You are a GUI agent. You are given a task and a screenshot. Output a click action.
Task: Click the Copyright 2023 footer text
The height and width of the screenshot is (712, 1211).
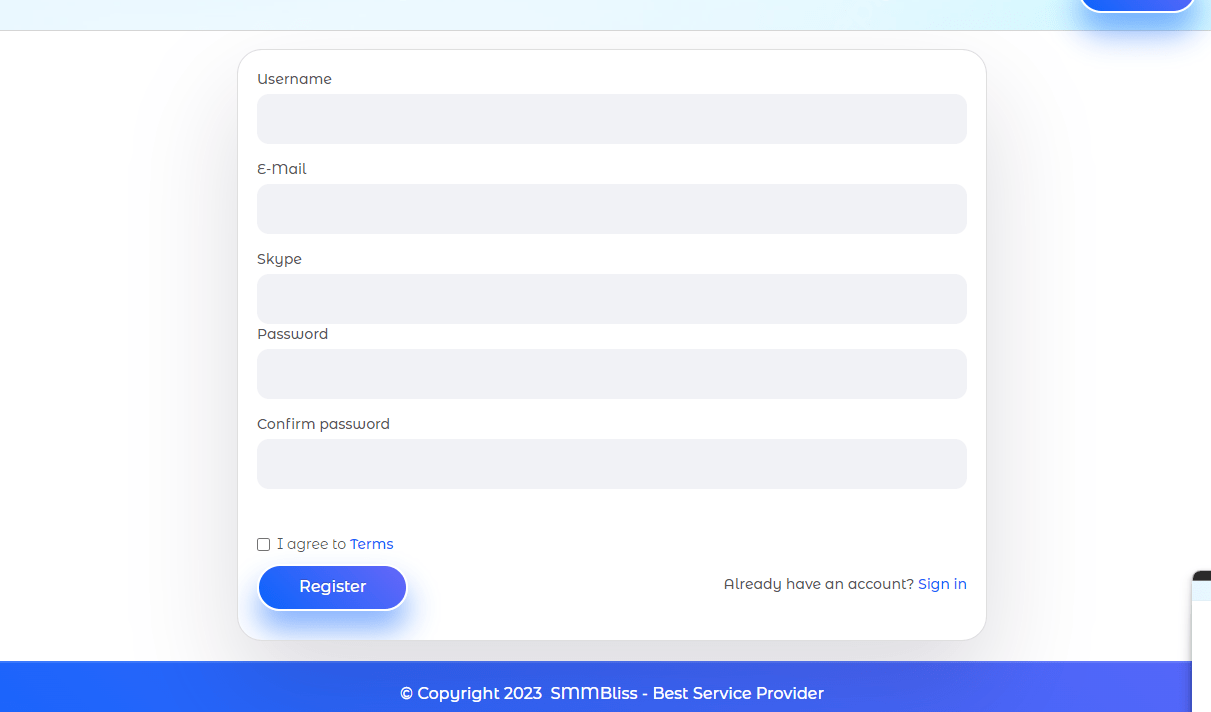pyautogui.click(x=471, y=693)
